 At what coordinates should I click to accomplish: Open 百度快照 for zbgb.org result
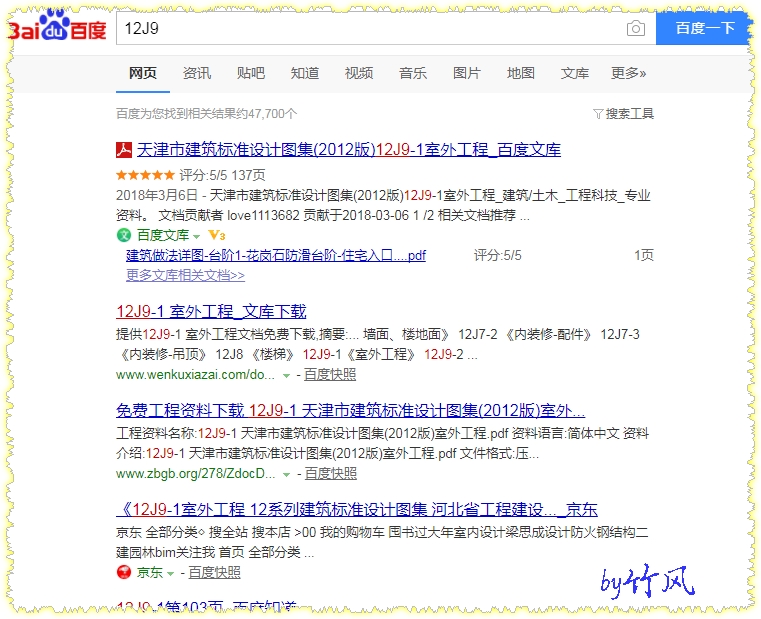pyautogui.click(x=331, y=474)
